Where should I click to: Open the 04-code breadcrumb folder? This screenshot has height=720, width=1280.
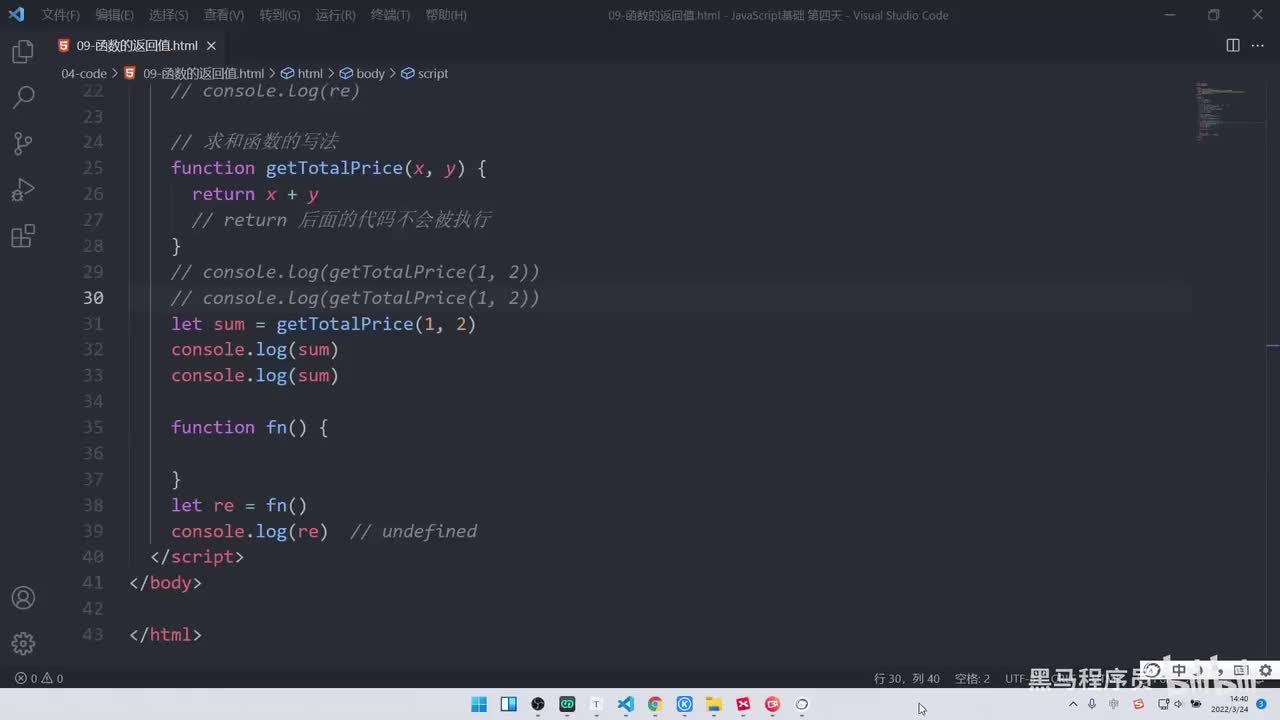[x=84, y=73]
